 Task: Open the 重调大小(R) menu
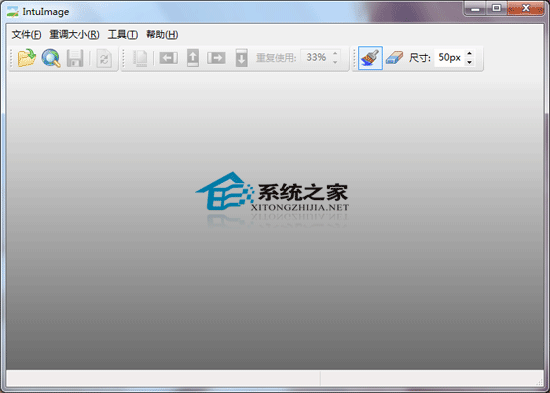pyautogui.click(x=74, y=34)
